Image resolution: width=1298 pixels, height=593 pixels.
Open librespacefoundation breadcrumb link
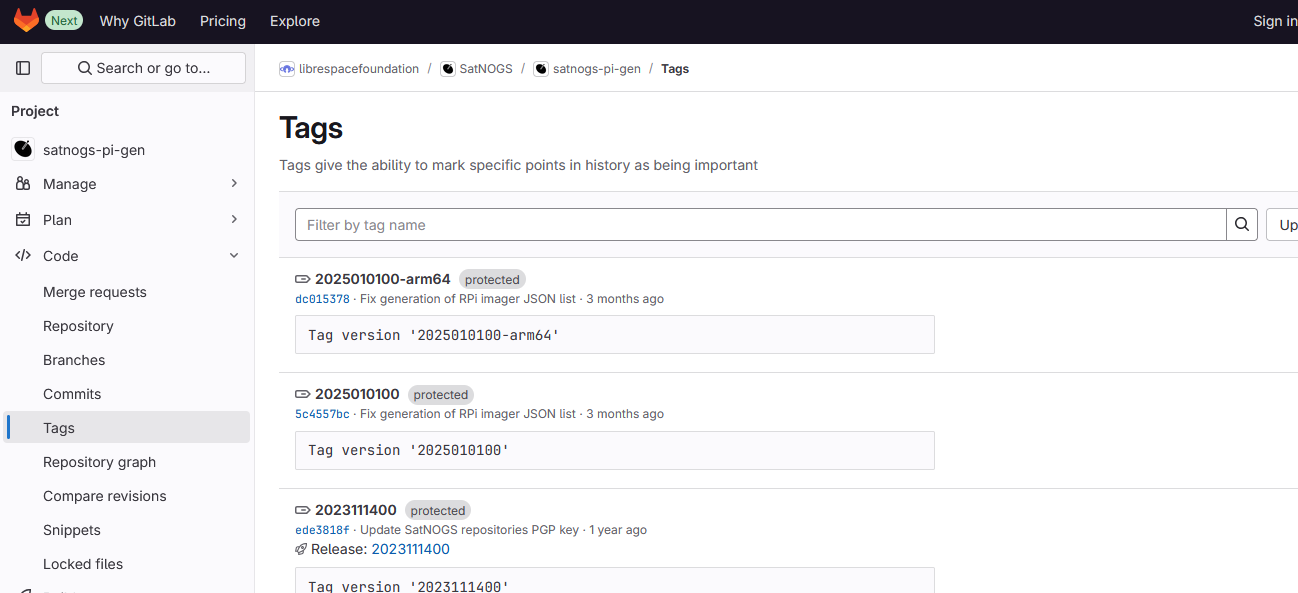pyautogui.click(x=359, y=69)
